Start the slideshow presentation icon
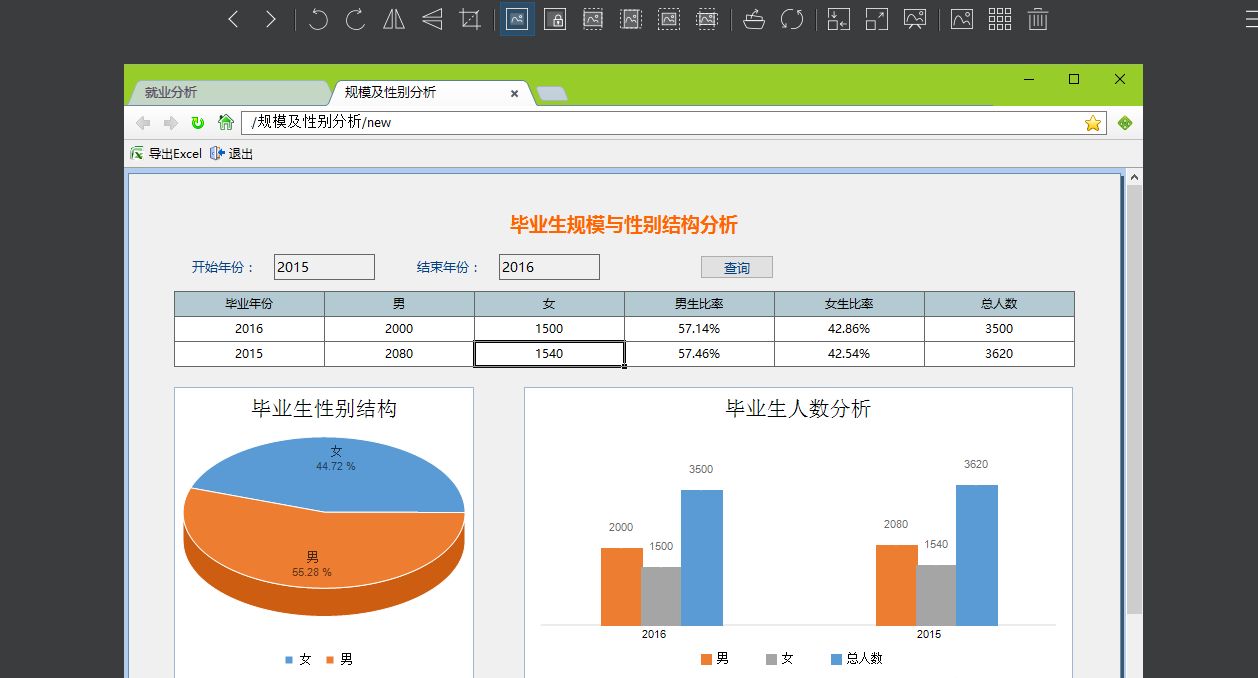Screen dimensions: 1258x678 [x=915, y=19]
